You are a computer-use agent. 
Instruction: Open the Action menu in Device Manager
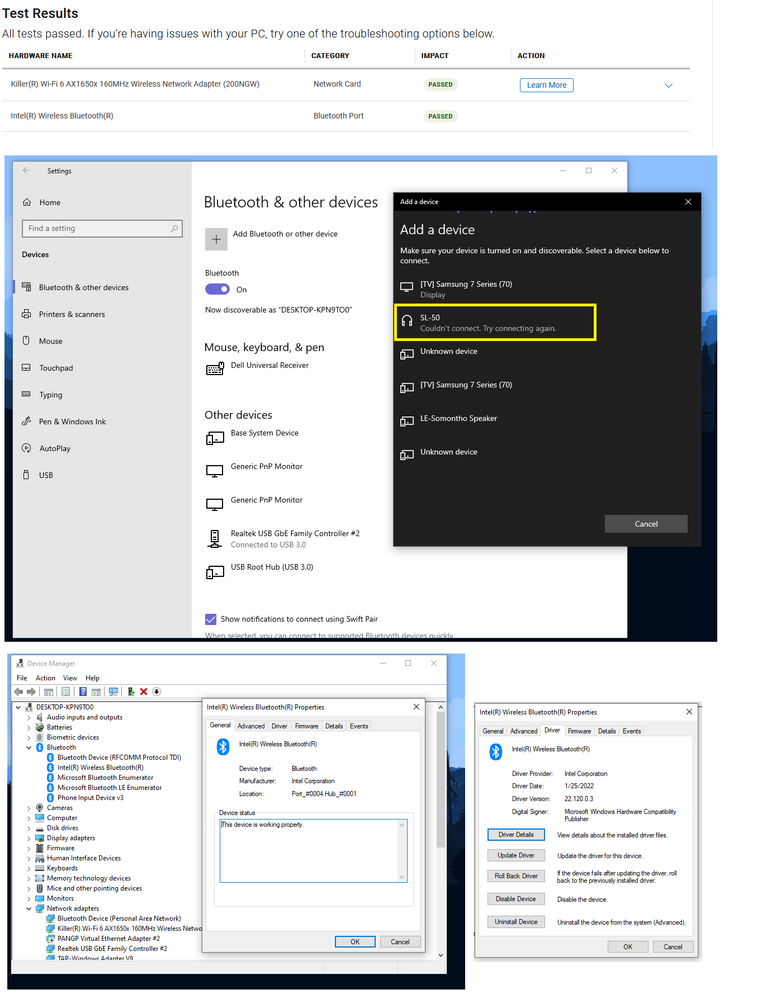pos(46,678)
